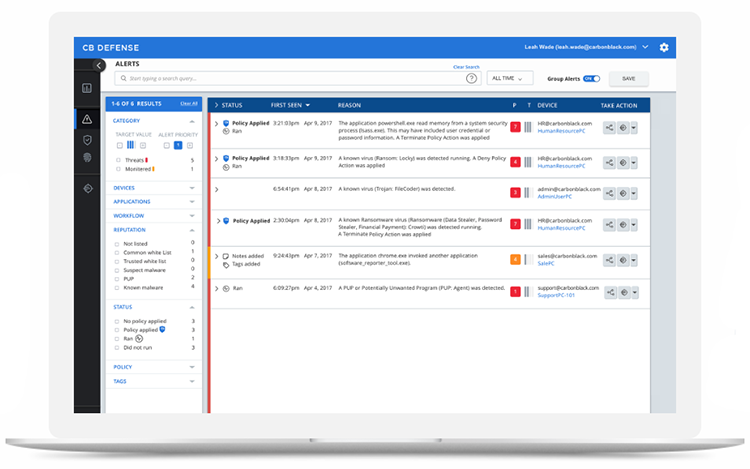The height and width of the screenshot is (469, 750).
Task: Open the ALL TIME dropdown
Action: pos(510,78)
